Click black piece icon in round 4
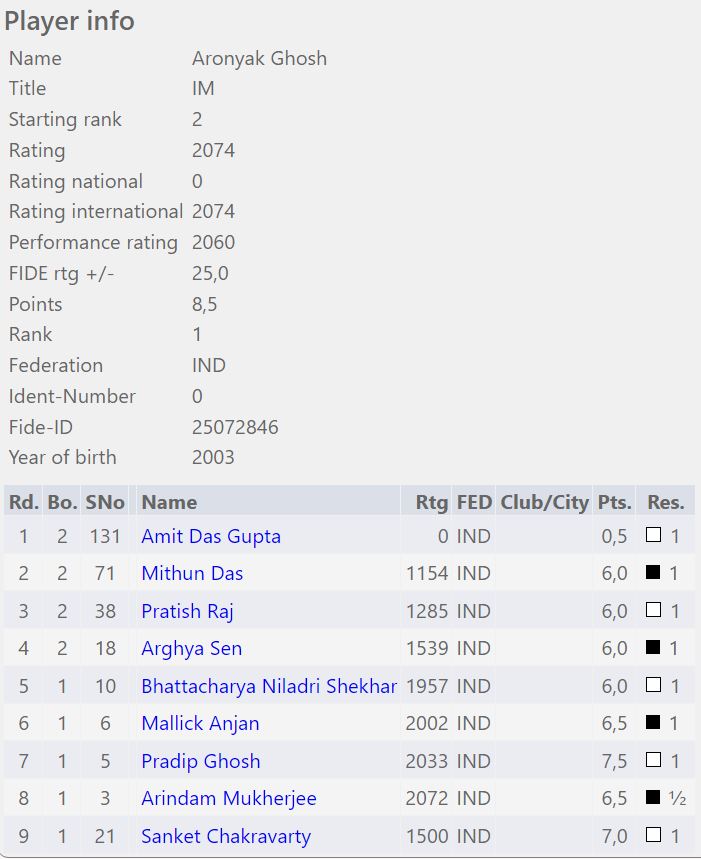 654,649
